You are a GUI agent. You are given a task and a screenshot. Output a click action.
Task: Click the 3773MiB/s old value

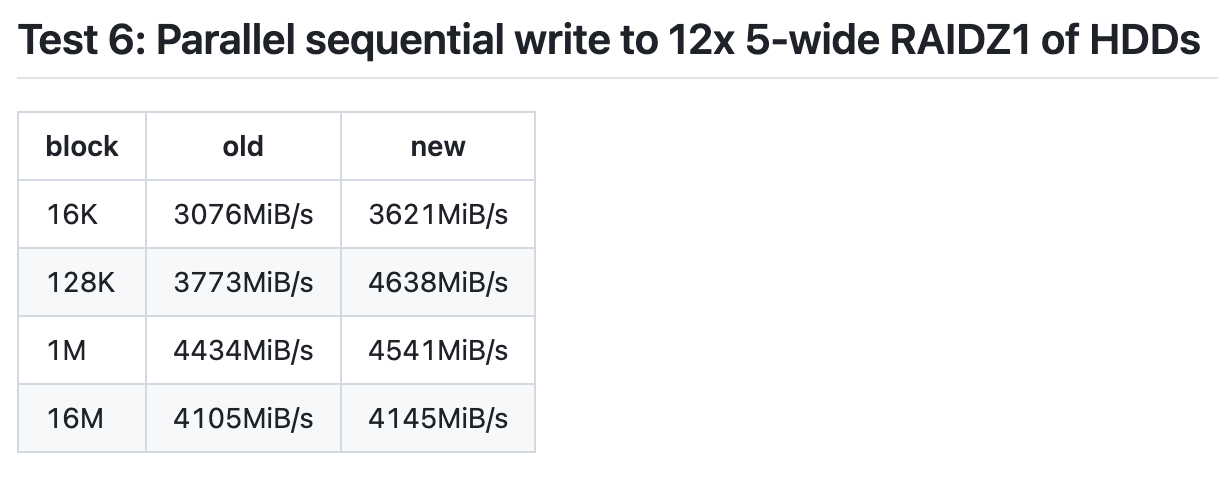click(x=243, y=282)
